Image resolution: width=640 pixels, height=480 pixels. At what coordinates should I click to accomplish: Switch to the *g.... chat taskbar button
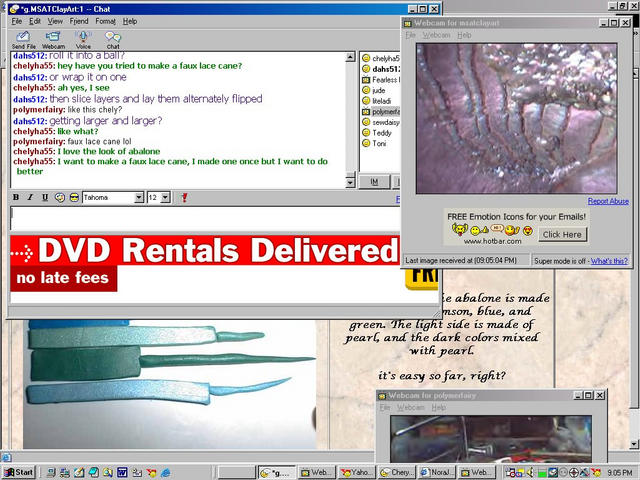click(x=277, y=472)
